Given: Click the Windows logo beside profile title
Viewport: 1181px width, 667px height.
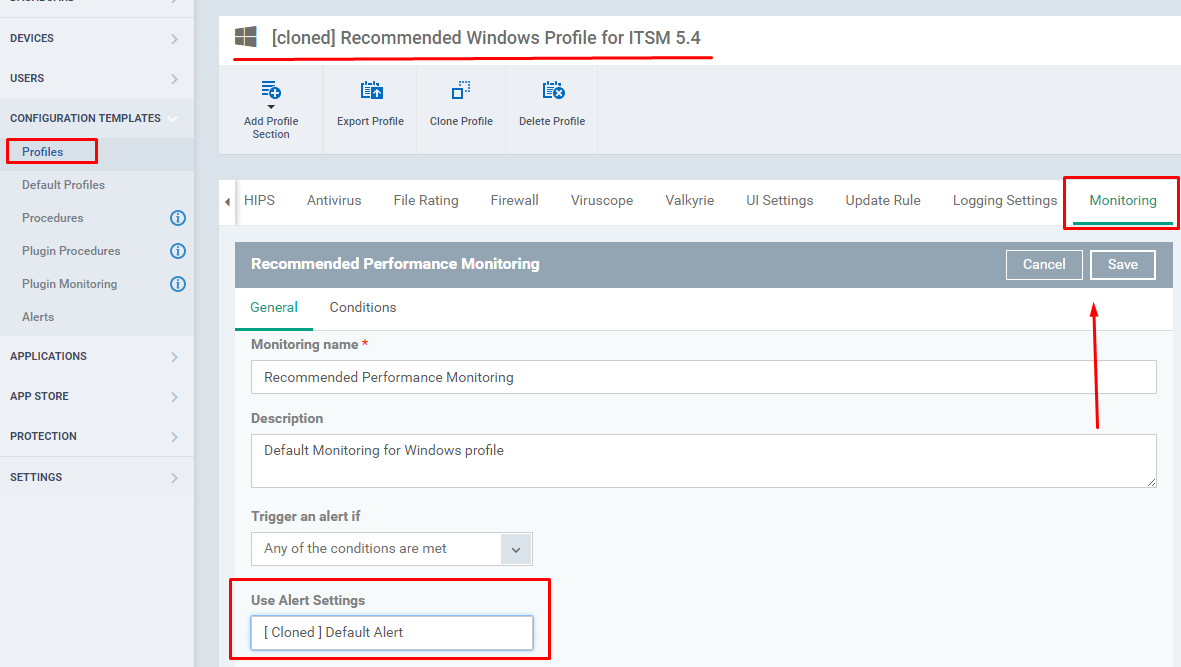Looking at the screenshot, I should [246, 36].
